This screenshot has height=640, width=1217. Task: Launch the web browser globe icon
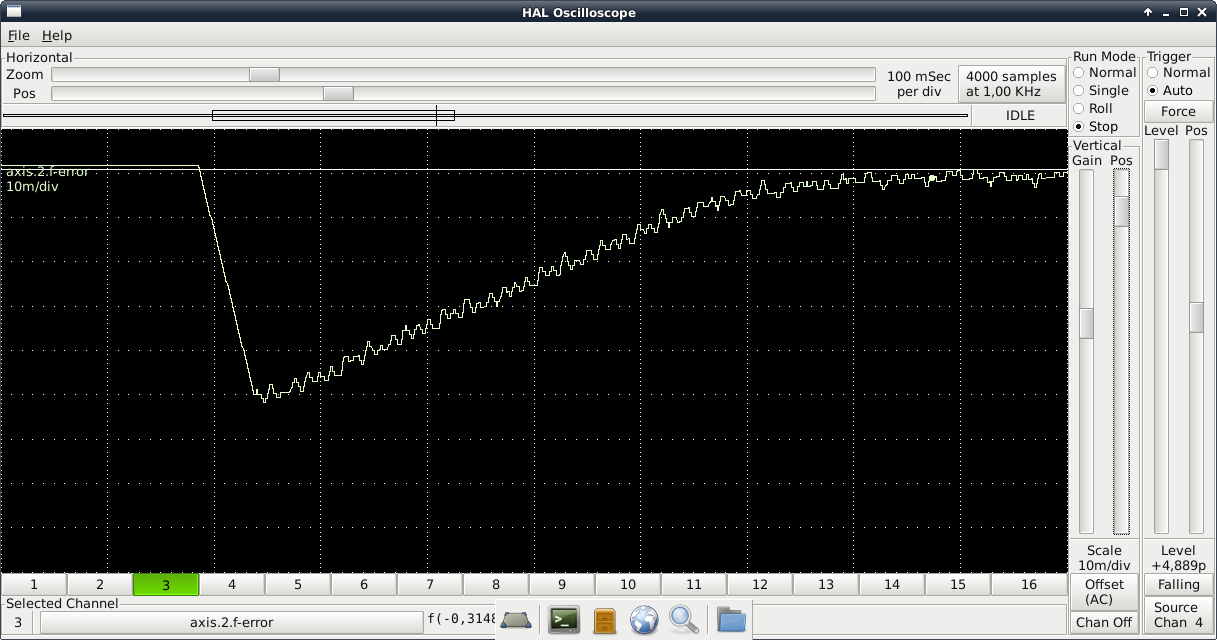click(644, 621)
